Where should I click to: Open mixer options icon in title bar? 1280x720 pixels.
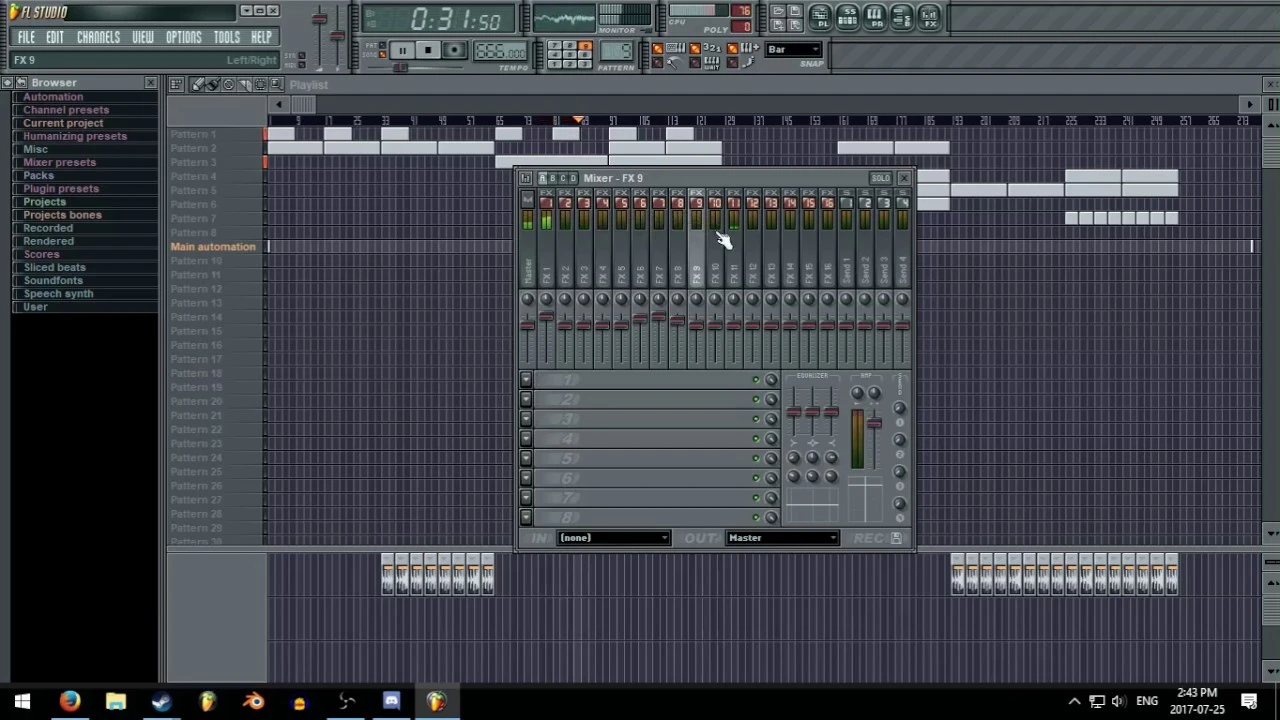pyautogui.click(x=525, y=178)
